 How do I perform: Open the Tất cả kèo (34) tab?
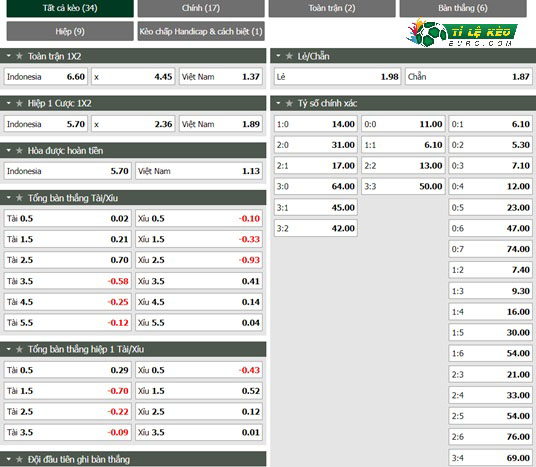coord(70,8)
